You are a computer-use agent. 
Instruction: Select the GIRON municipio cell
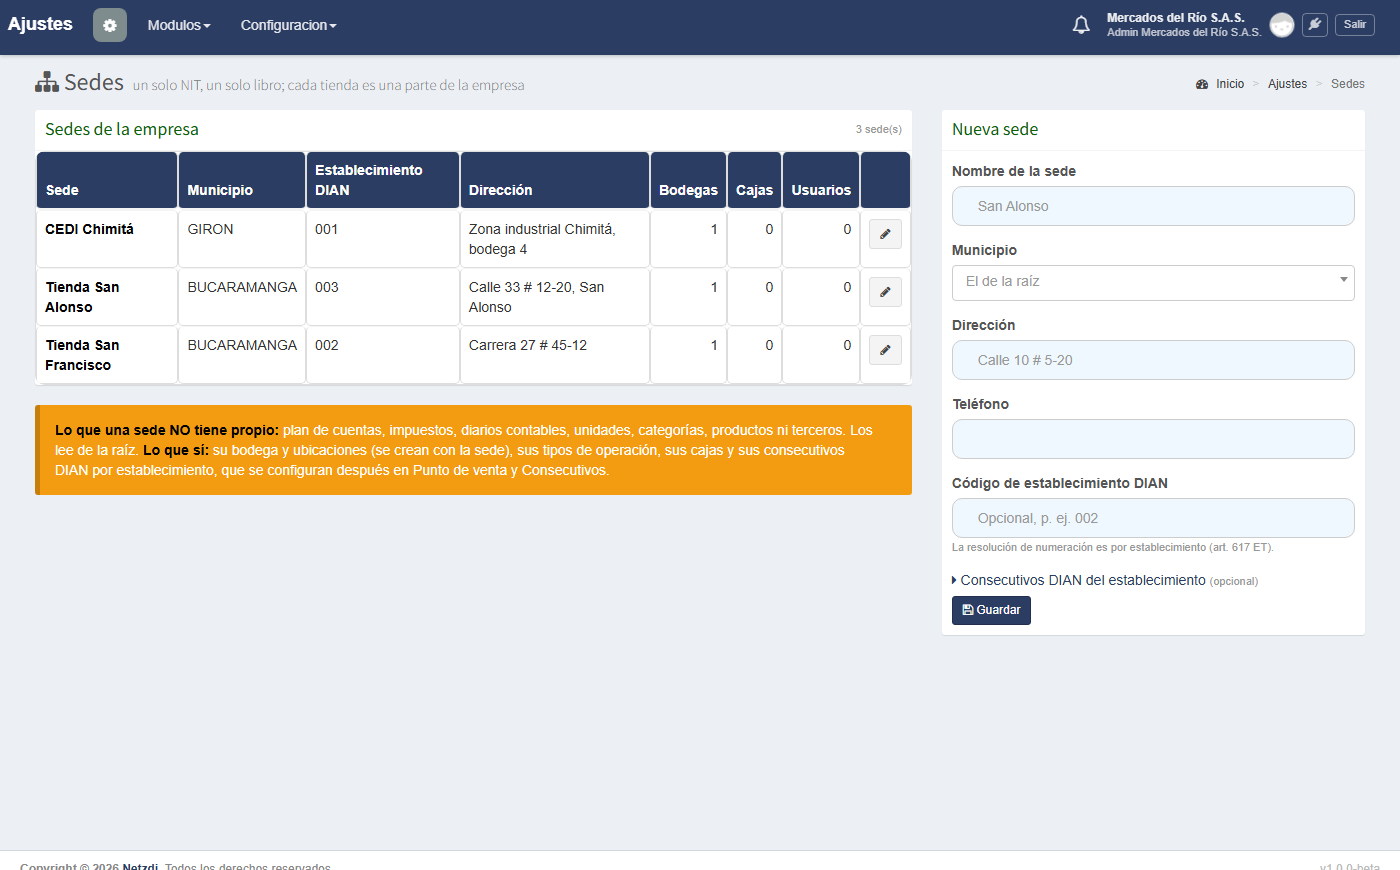[x=242, y=239]
